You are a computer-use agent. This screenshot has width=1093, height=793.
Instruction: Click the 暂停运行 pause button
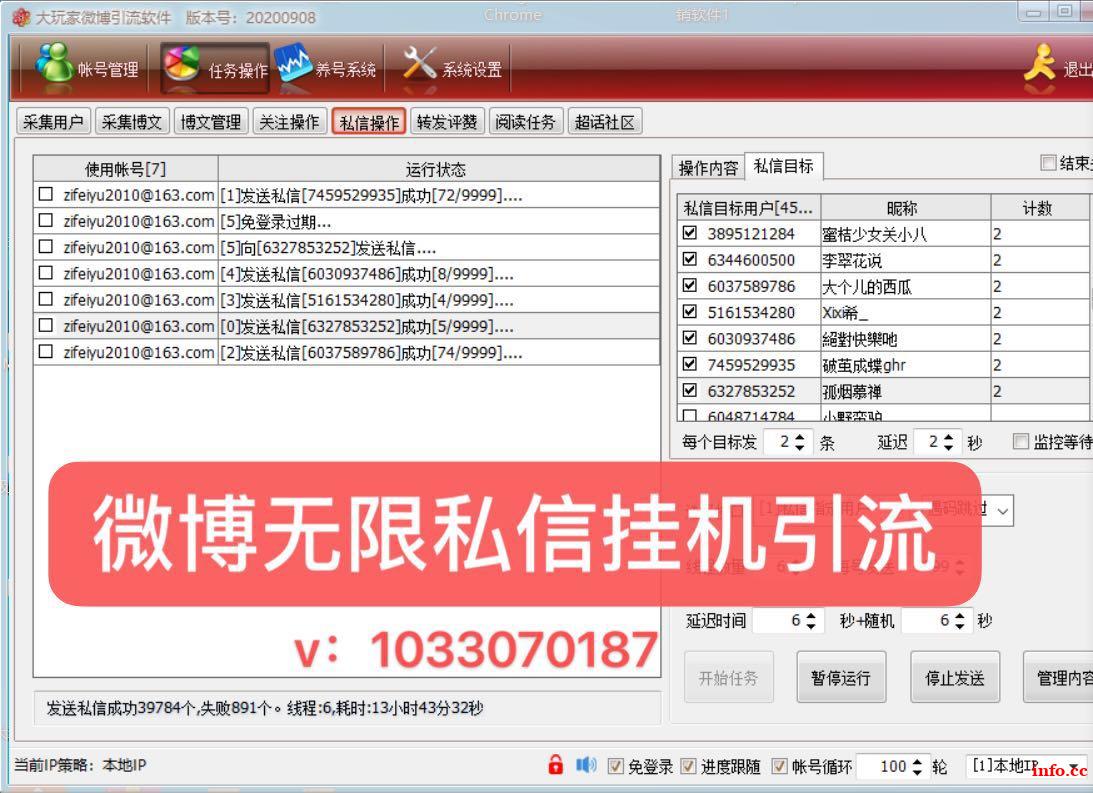(841, 677)
